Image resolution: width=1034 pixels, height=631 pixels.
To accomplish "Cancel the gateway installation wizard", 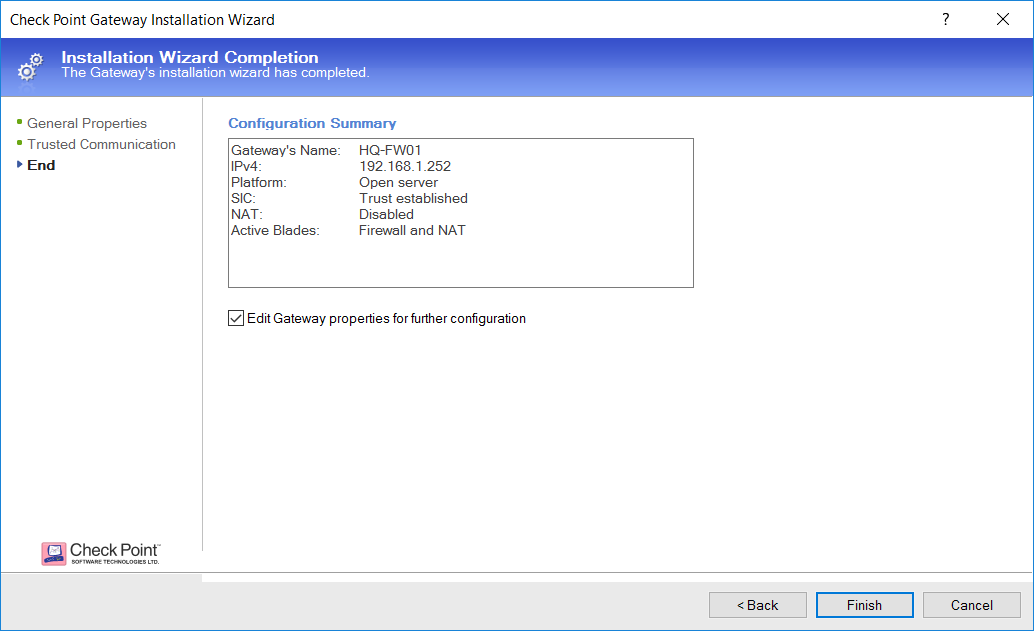I will coord(971,605).
